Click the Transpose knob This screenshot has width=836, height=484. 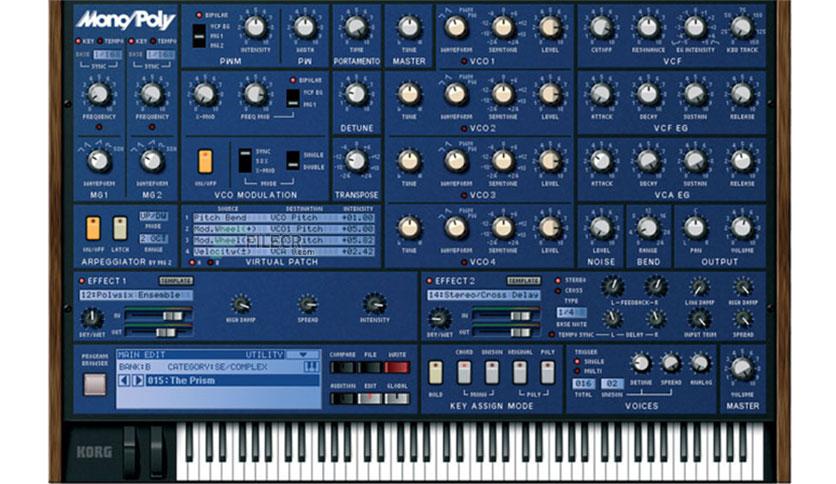(356, 161)
